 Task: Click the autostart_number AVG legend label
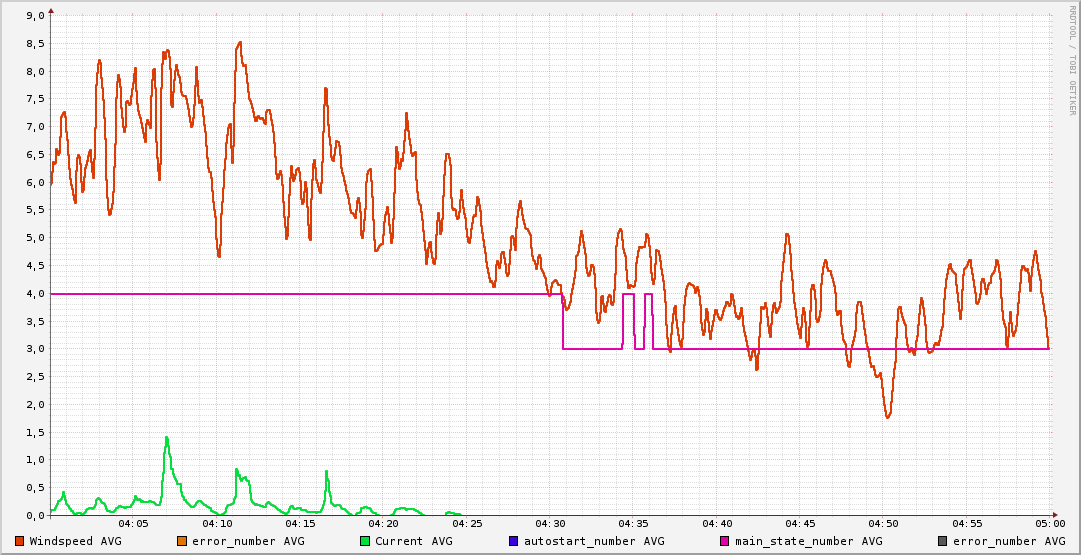pos(594,541)
